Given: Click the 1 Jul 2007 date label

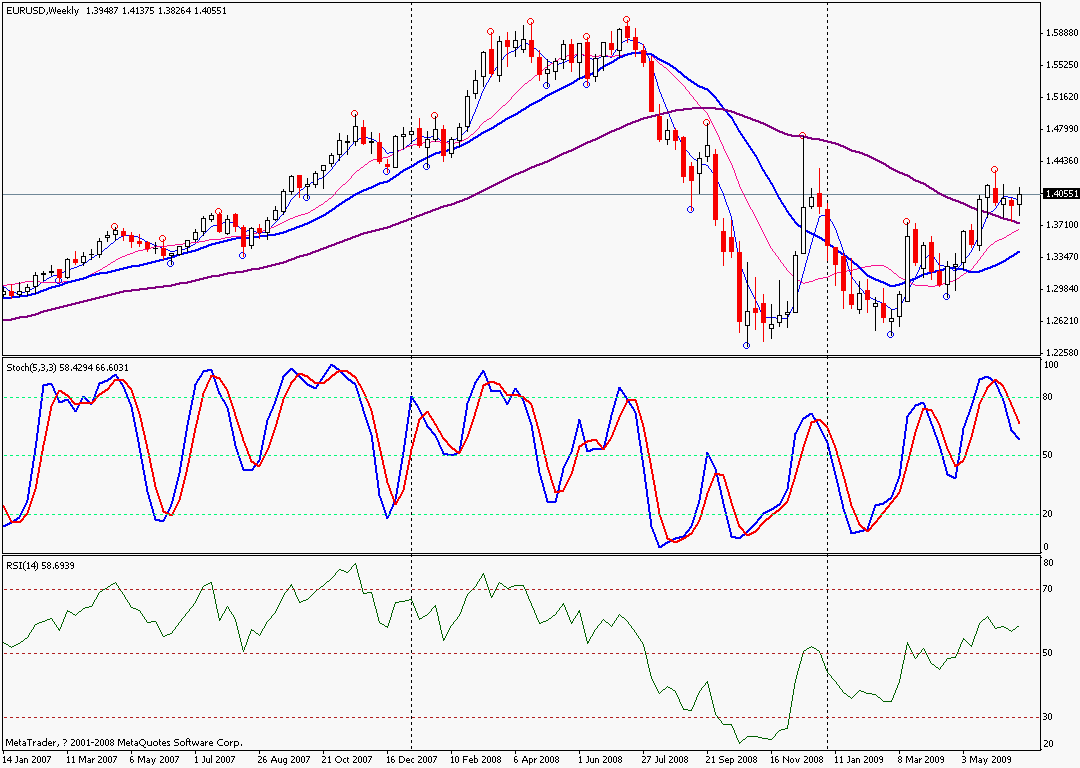Looking at the screenshot, I should (214, 760).
